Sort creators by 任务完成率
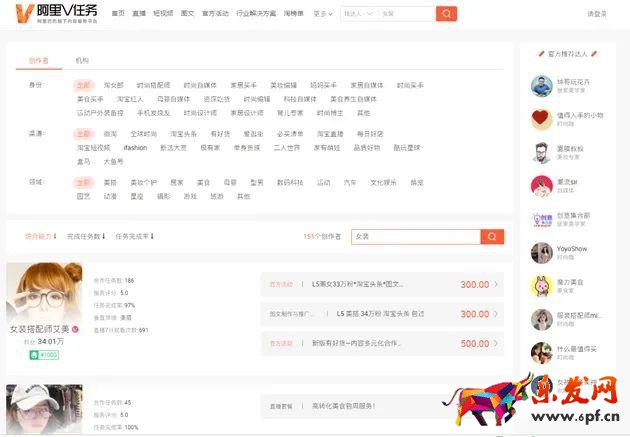The width and height of the screenshot is (630, 437). (135, 236)
